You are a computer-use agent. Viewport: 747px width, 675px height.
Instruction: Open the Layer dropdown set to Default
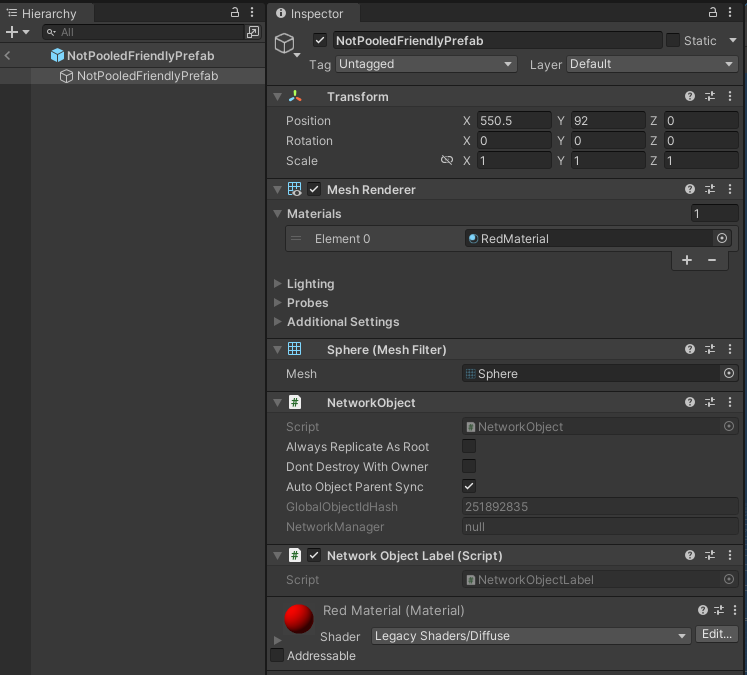click(x=652, y=64)
